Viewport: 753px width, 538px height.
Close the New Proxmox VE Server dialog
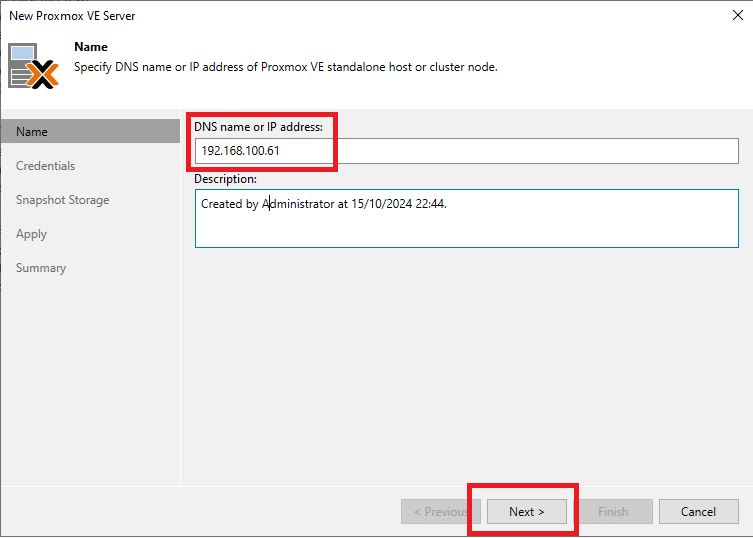tap(738, 15)
